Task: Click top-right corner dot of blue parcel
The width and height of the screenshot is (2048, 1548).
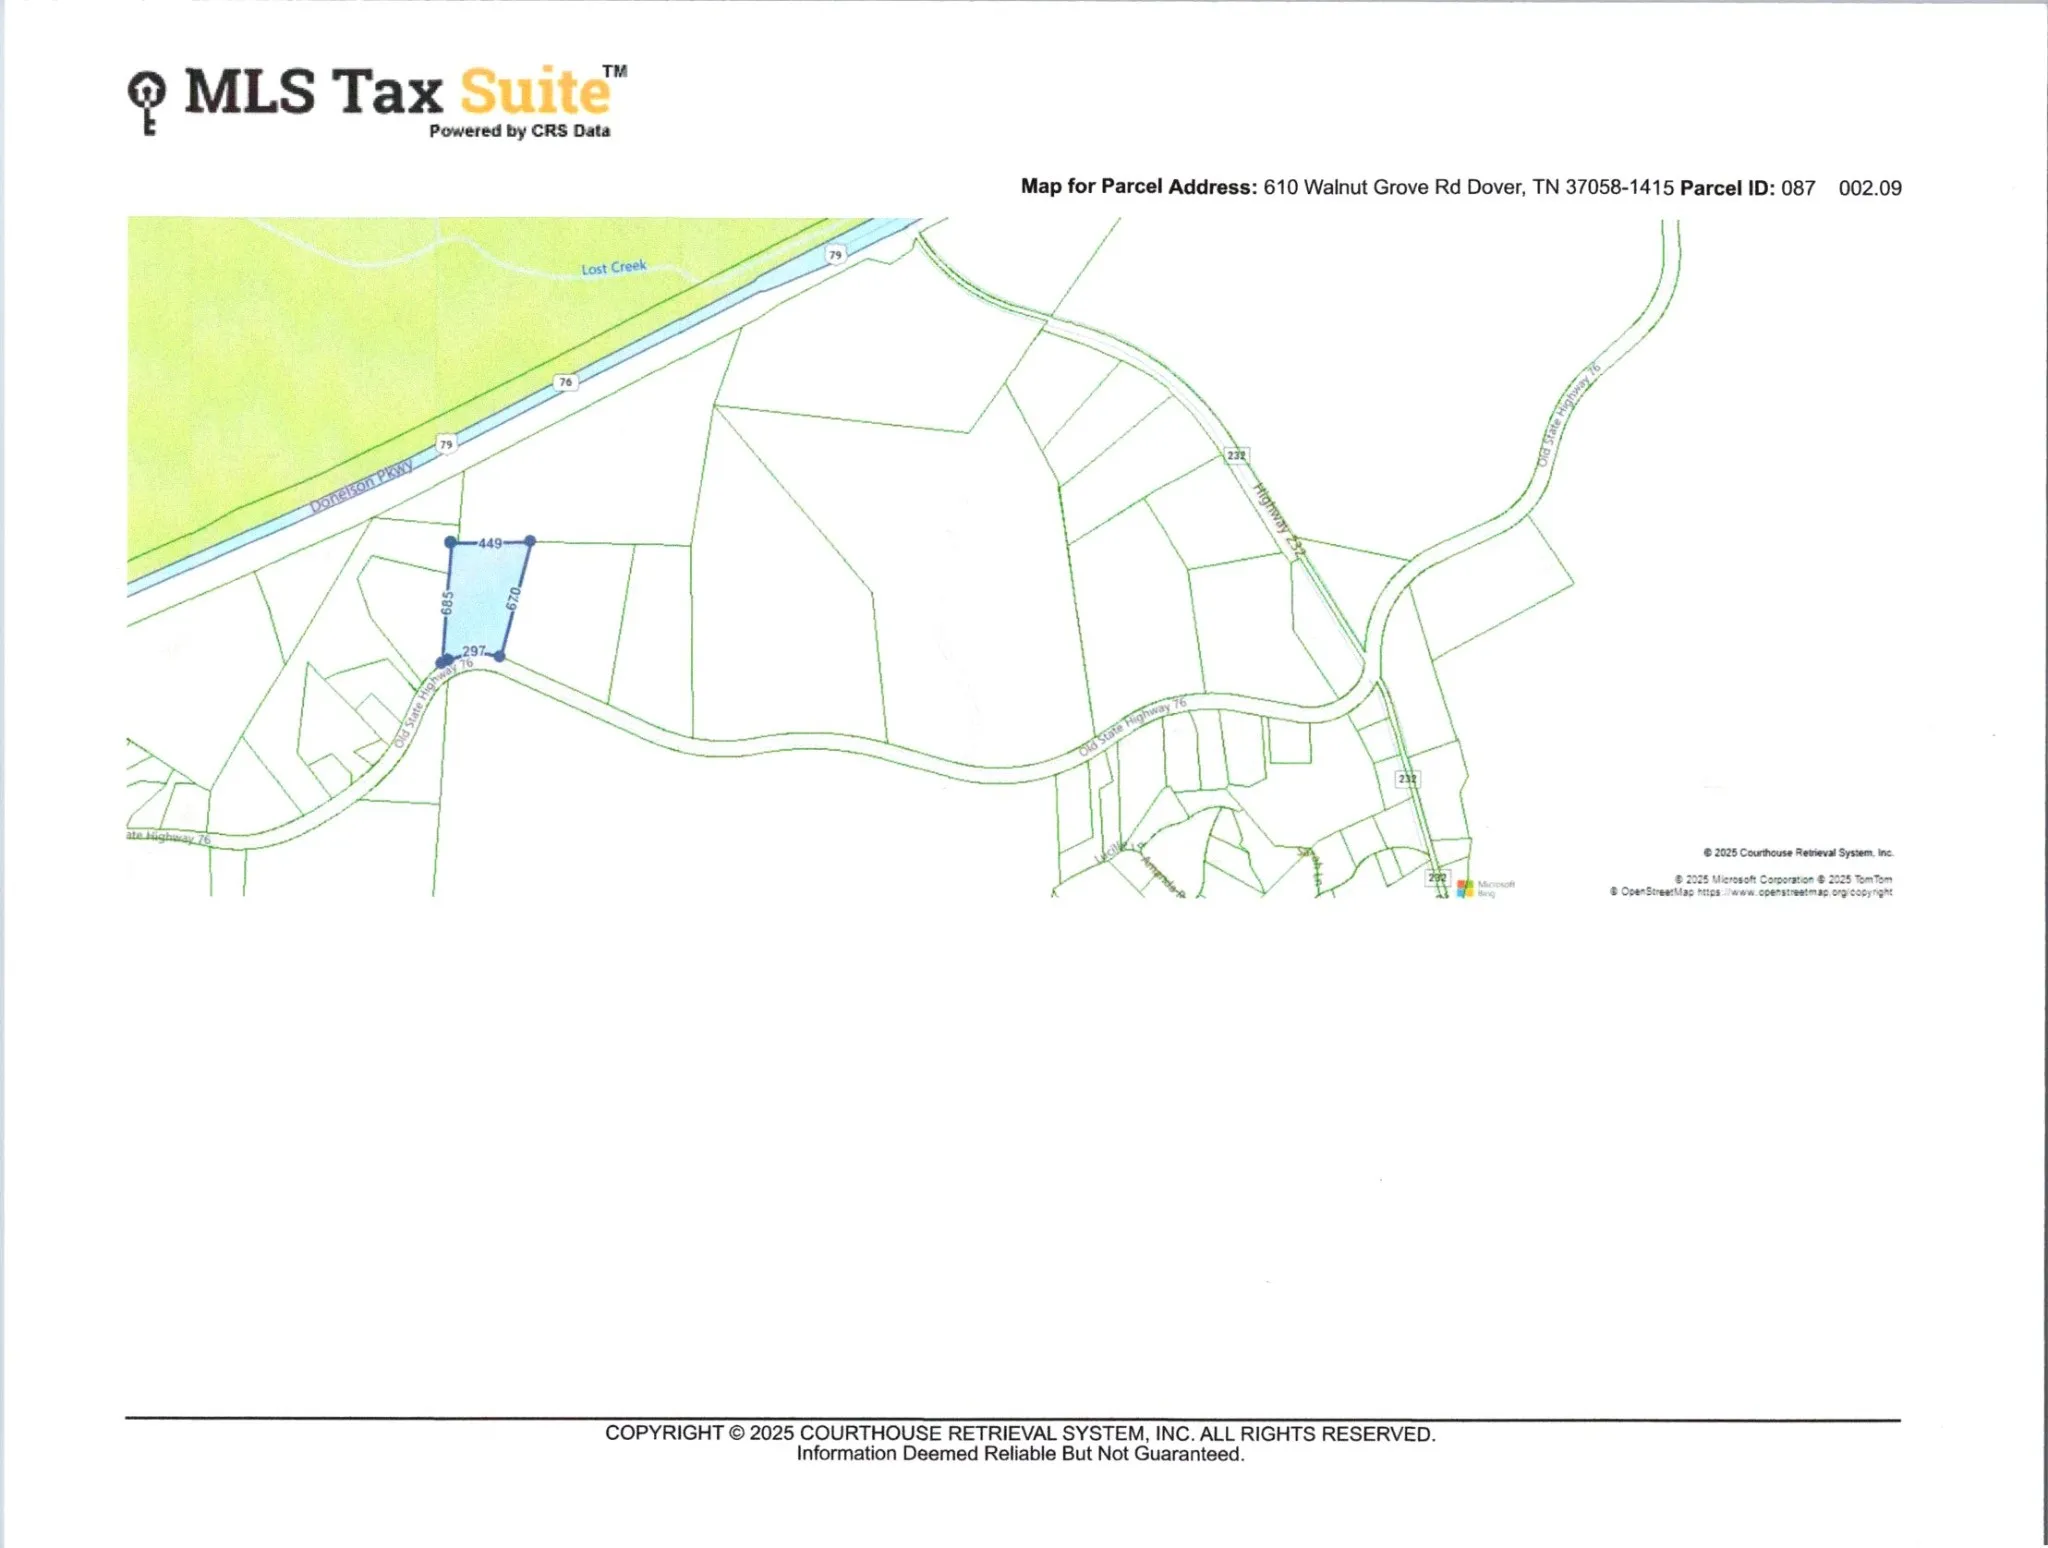Action: [x=530, y=541]
